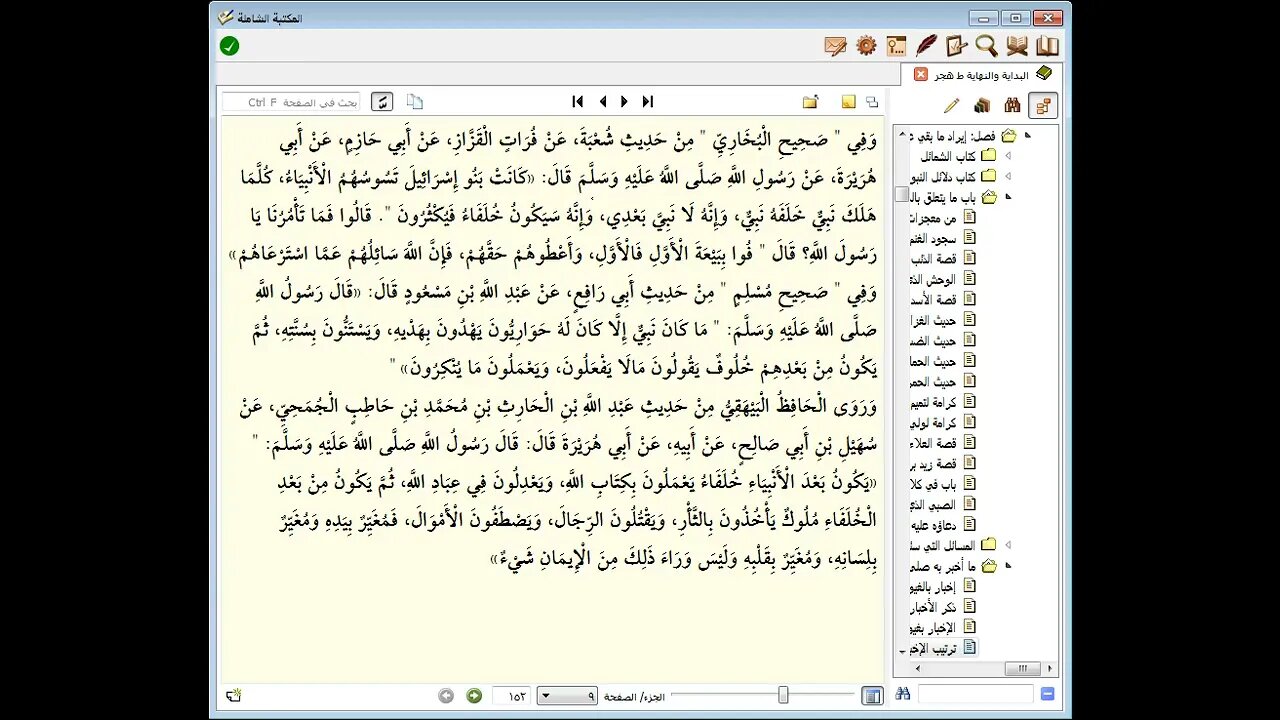Click the folder icon in reading toolbar
This screenshot has width=1280, height=720.
[810, 102]
